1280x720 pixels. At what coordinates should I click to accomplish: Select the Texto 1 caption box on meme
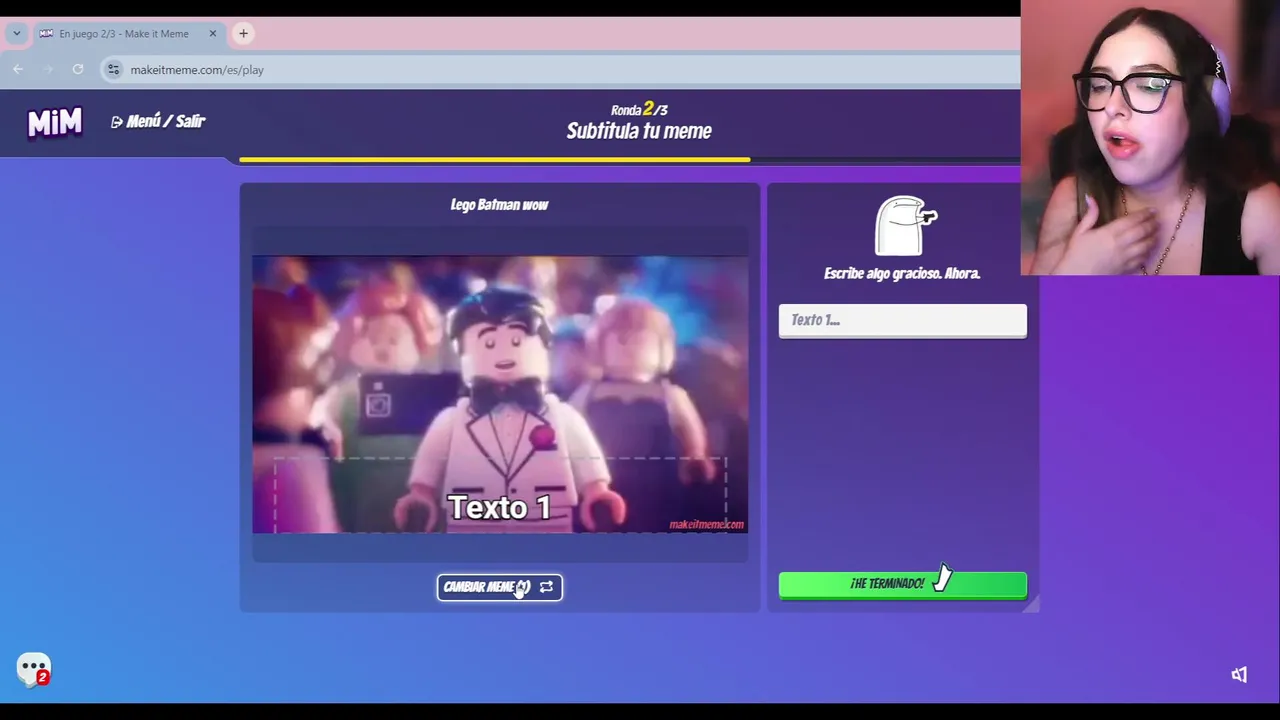[499, 495]
